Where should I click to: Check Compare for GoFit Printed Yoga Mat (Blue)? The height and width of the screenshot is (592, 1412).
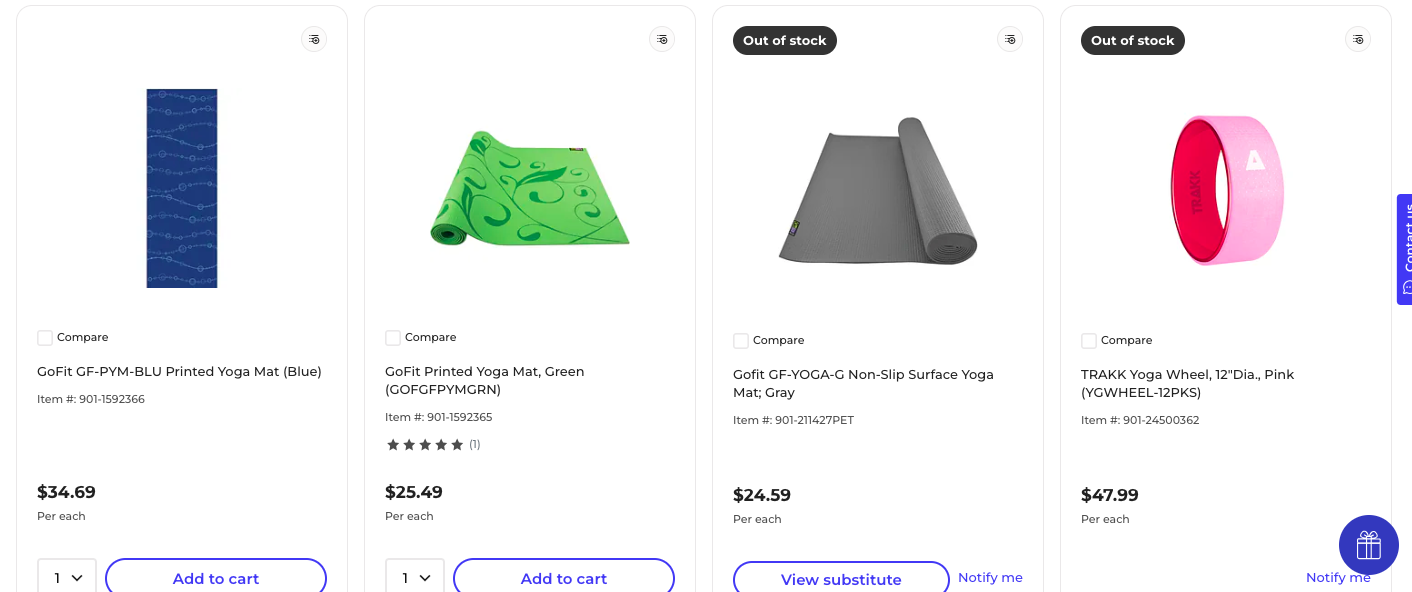(x=45, y=338)
